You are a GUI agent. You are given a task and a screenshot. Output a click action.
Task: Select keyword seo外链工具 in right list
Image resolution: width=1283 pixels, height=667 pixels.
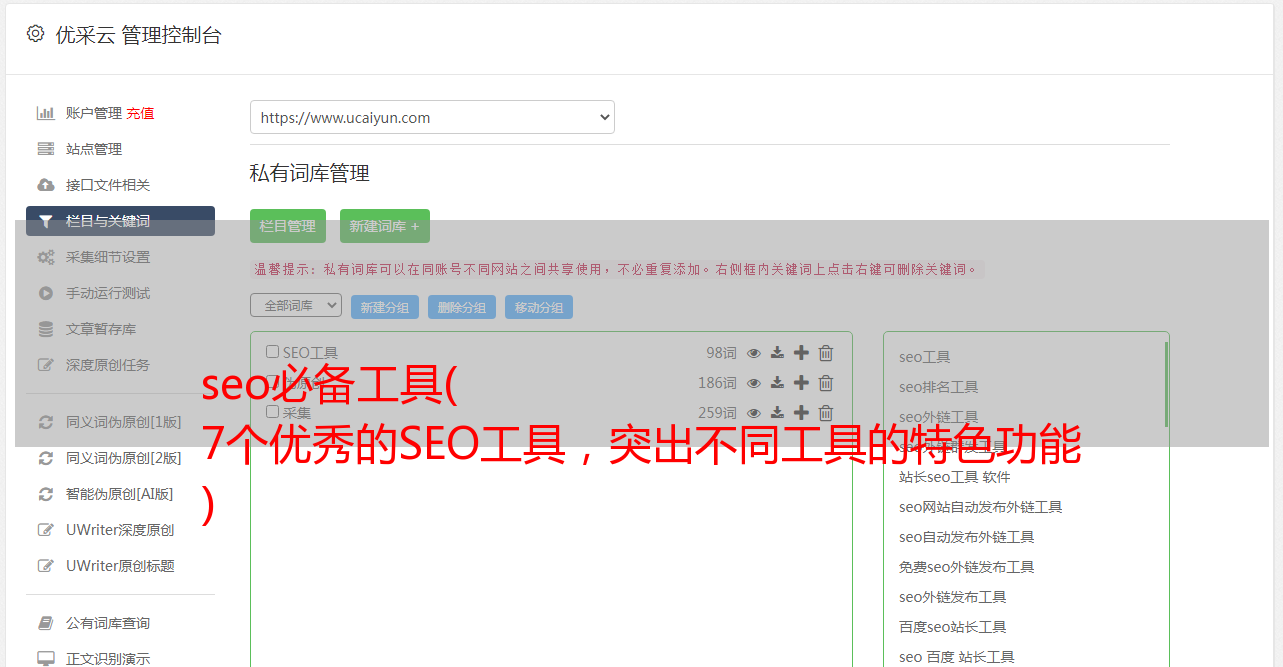[939, 417]
